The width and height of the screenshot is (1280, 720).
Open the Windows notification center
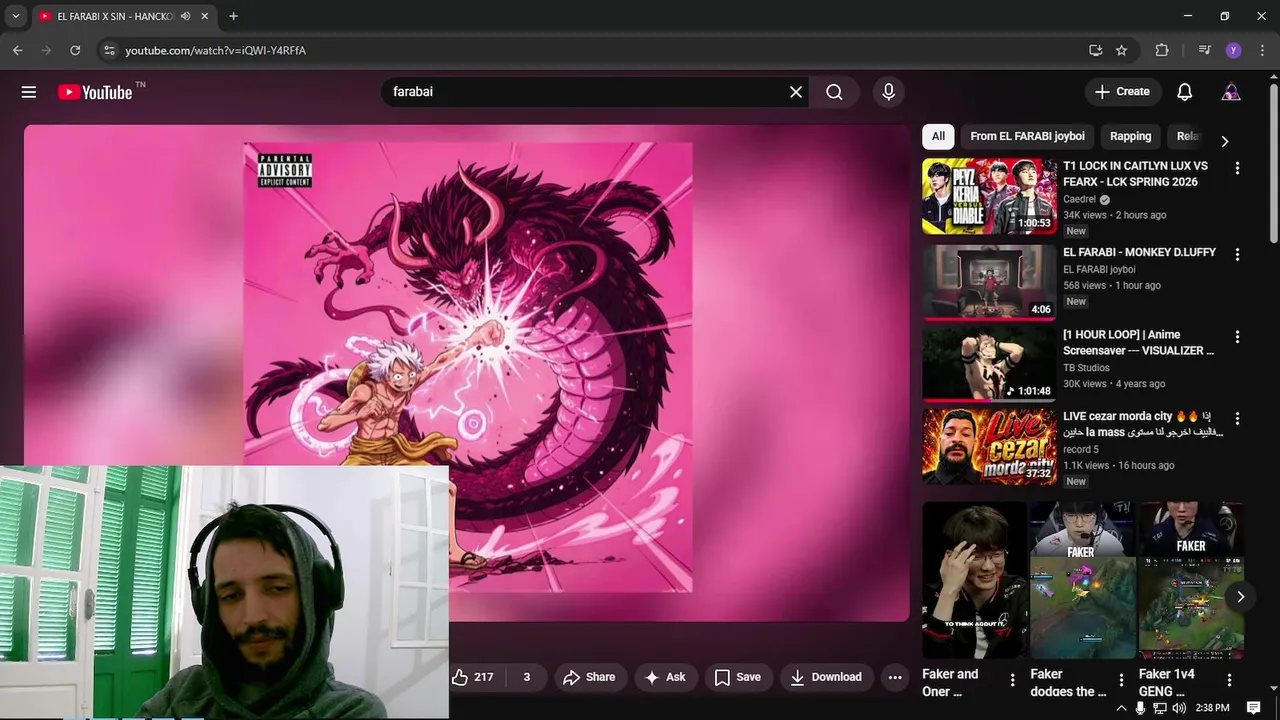1253,708
